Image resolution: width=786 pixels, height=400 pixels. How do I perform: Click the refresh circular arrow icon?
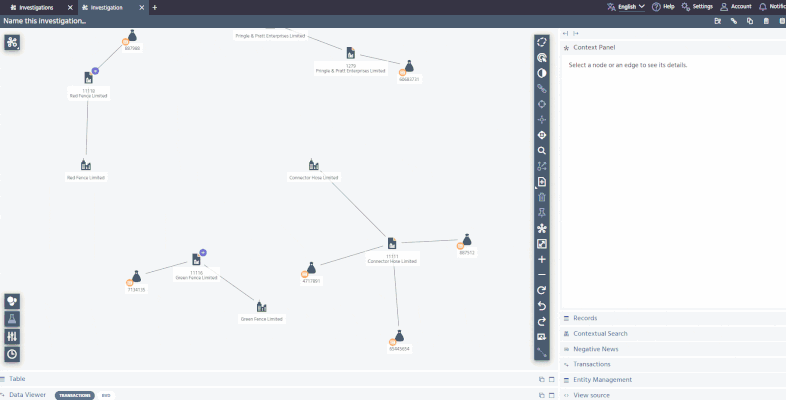541,290
